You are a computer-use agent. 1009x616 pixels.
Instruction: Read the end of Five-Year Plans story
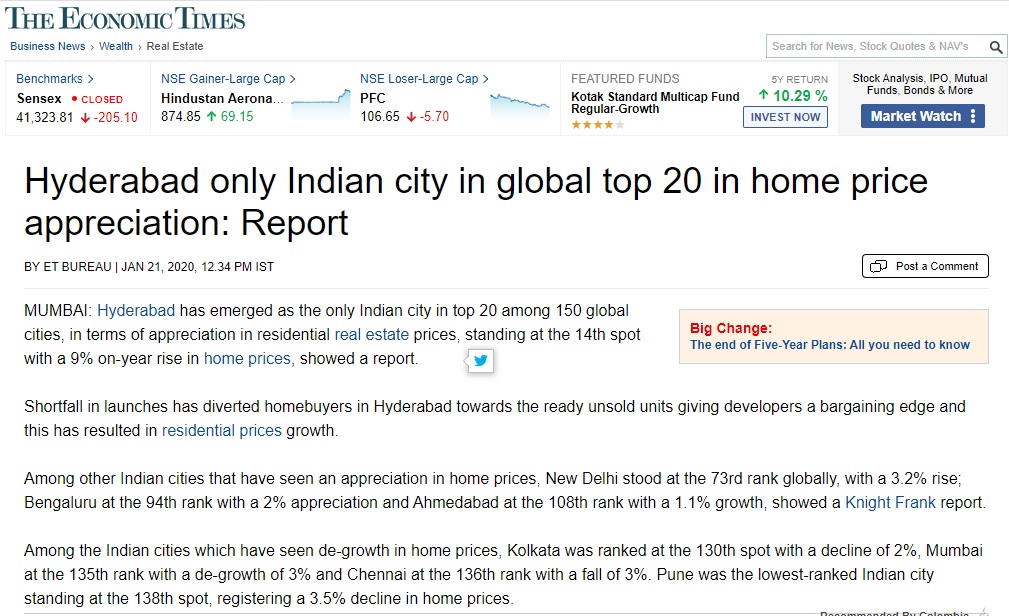[x=829, y=345]
